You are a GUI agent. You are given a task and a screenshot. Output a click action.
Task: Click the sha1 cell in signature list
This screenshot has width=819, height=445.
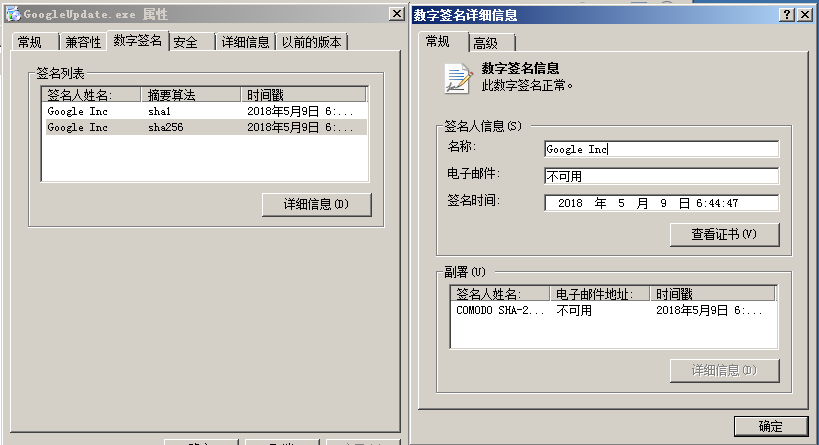click(159, 111)
